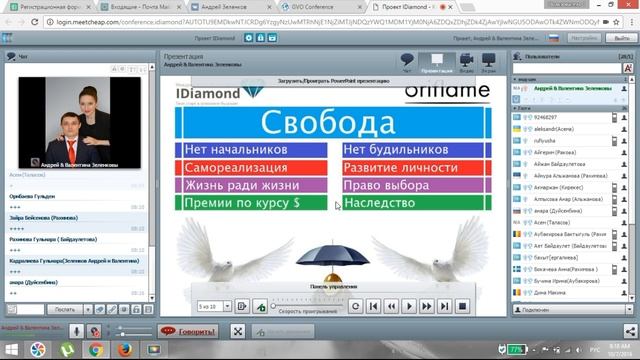Click the chat scrollbar down arrow

point(152,298)
